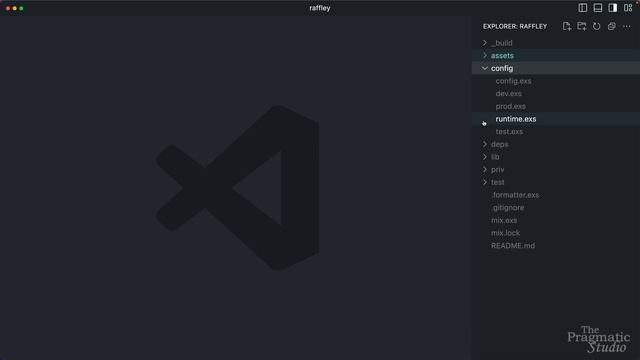Click the New Folder icon in Explorer
Viewport: 640px width, 360px height.
pos(582,27)
